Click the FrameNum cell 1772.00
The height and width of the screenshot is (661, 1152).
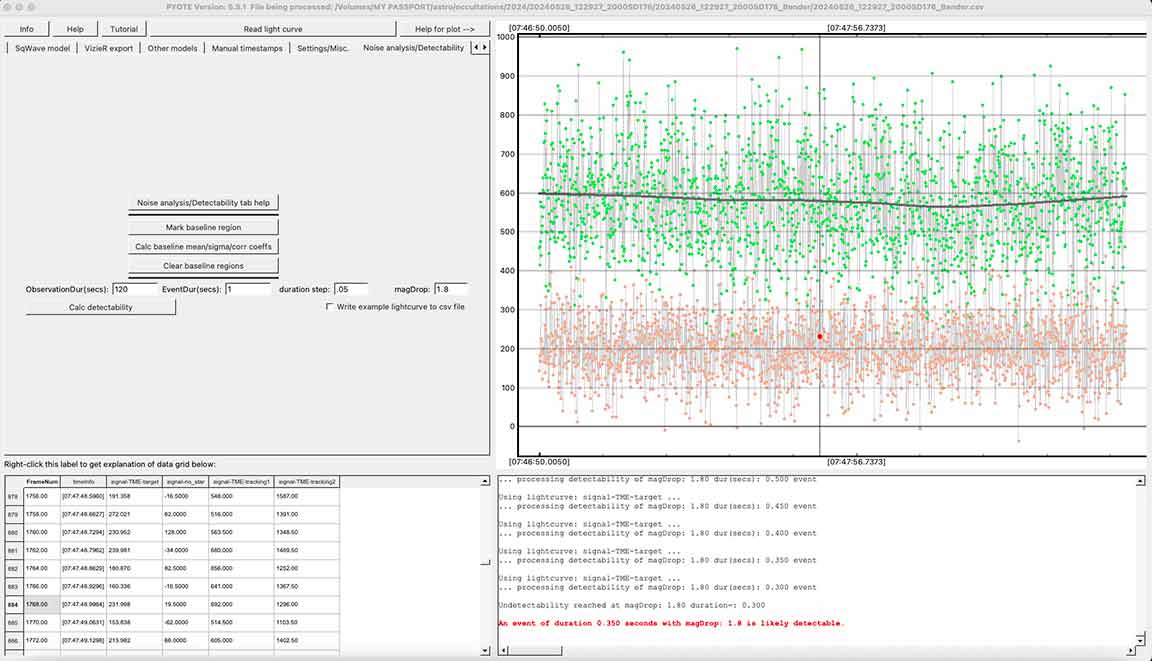42,640
